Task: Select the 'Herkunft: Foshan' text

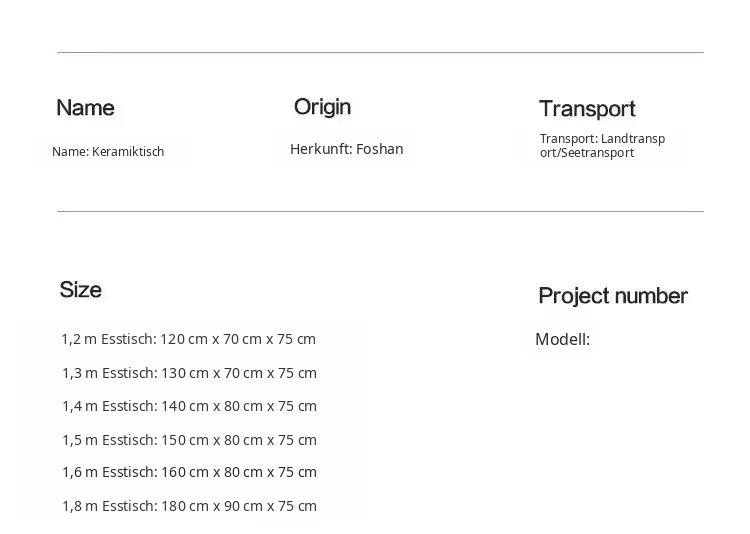Action: click(x=347, y=149)
